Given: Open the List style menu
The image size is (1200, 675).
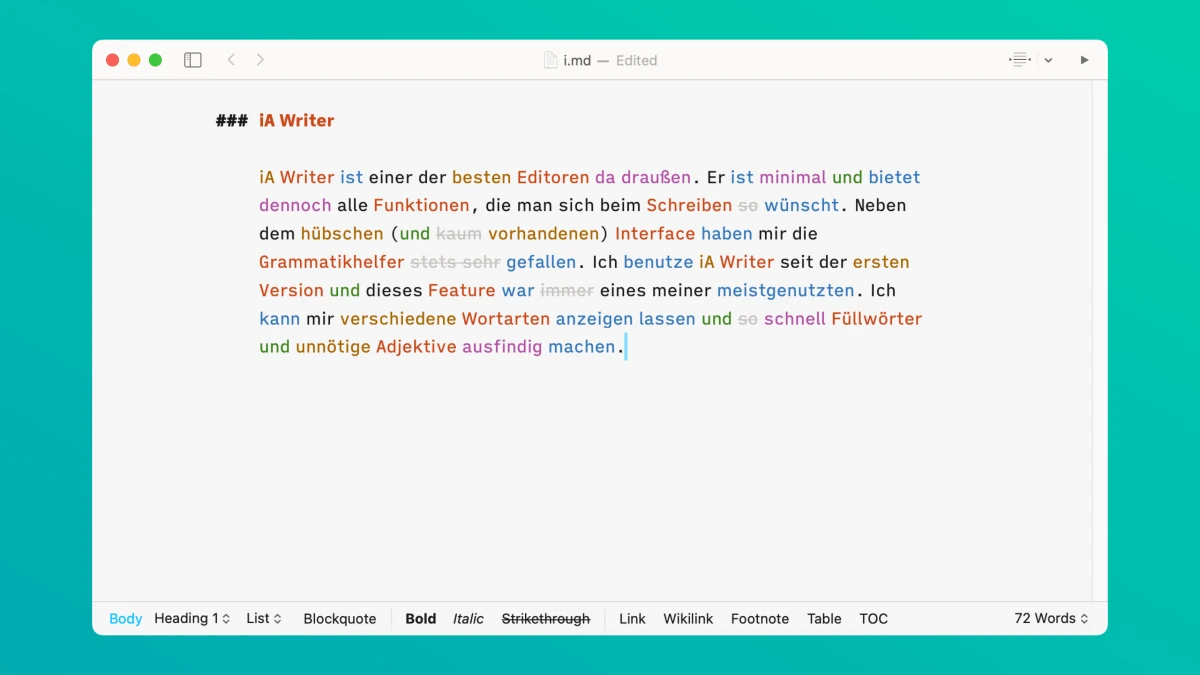Looking at the screenshot, I should pos(264,619).
